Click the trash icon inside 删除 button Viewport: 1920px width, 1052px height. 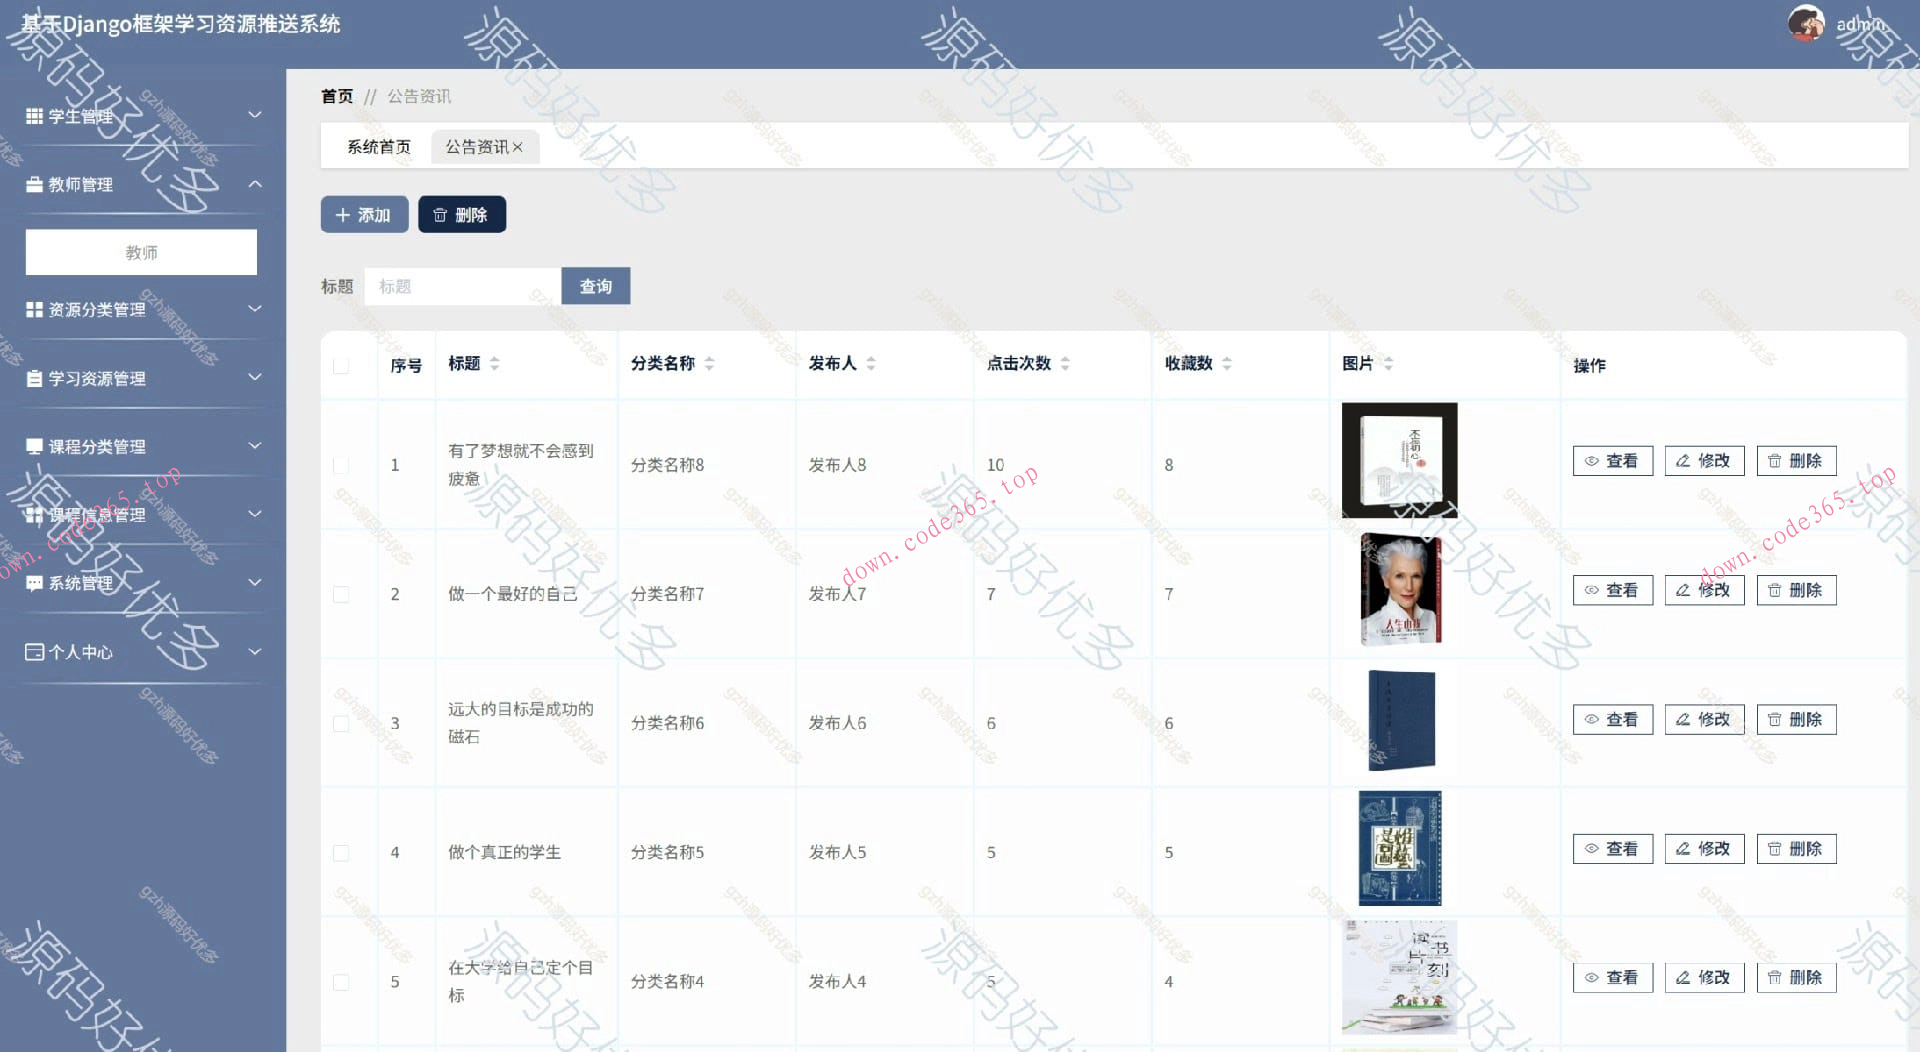pos(440,214)
